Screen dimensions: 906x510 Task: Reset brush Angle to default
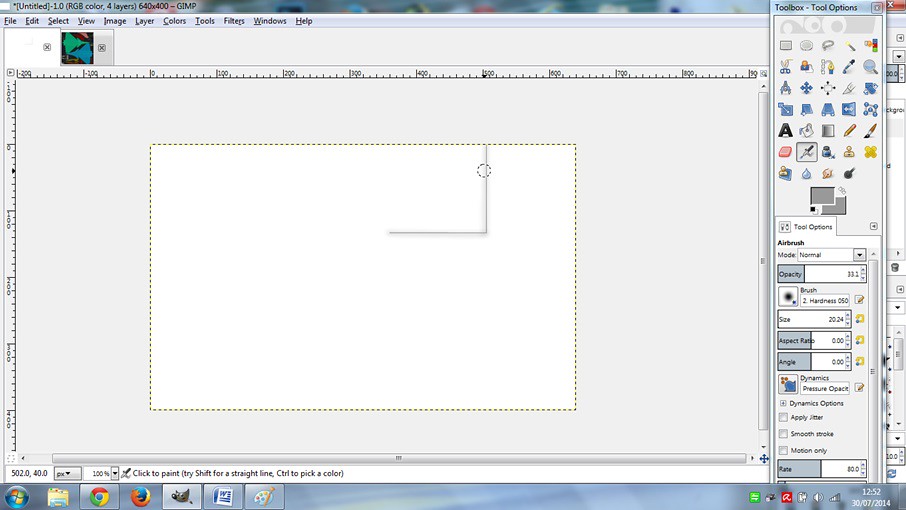click(x=860, y=362)
